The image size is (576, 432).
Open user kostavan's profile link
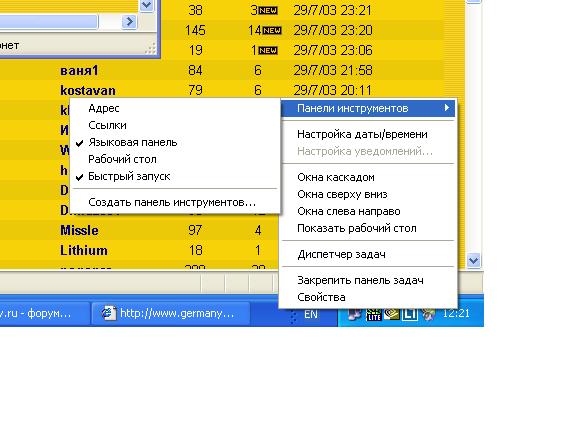click(x=88, y=90)
